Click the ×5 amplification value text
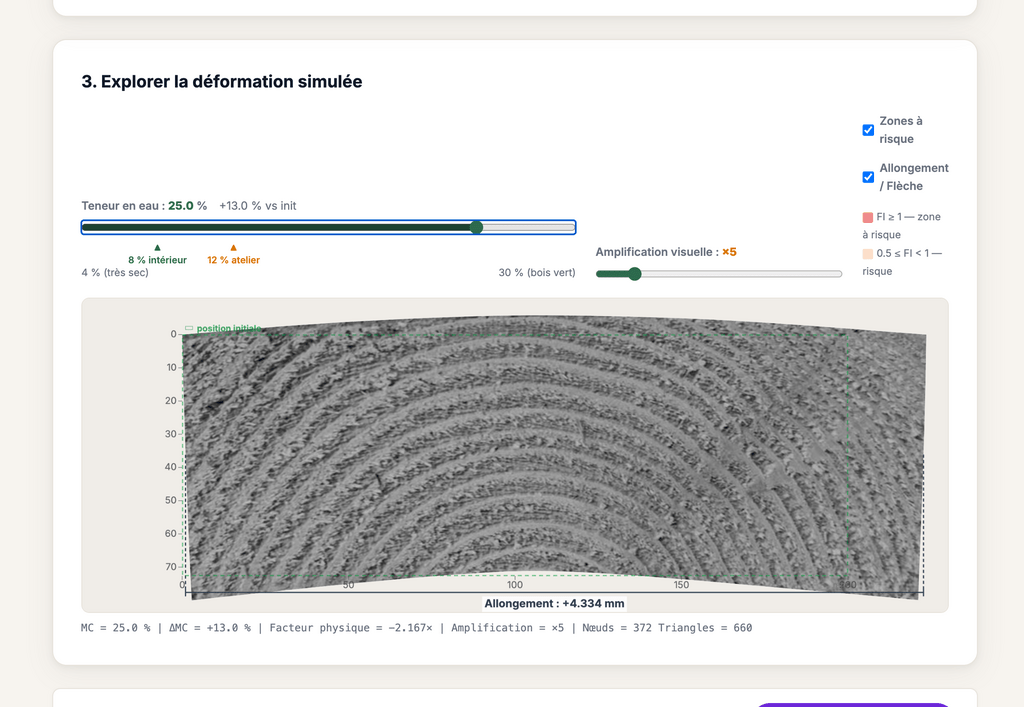Screen dimensions: 1024x707 coord(729,252)
